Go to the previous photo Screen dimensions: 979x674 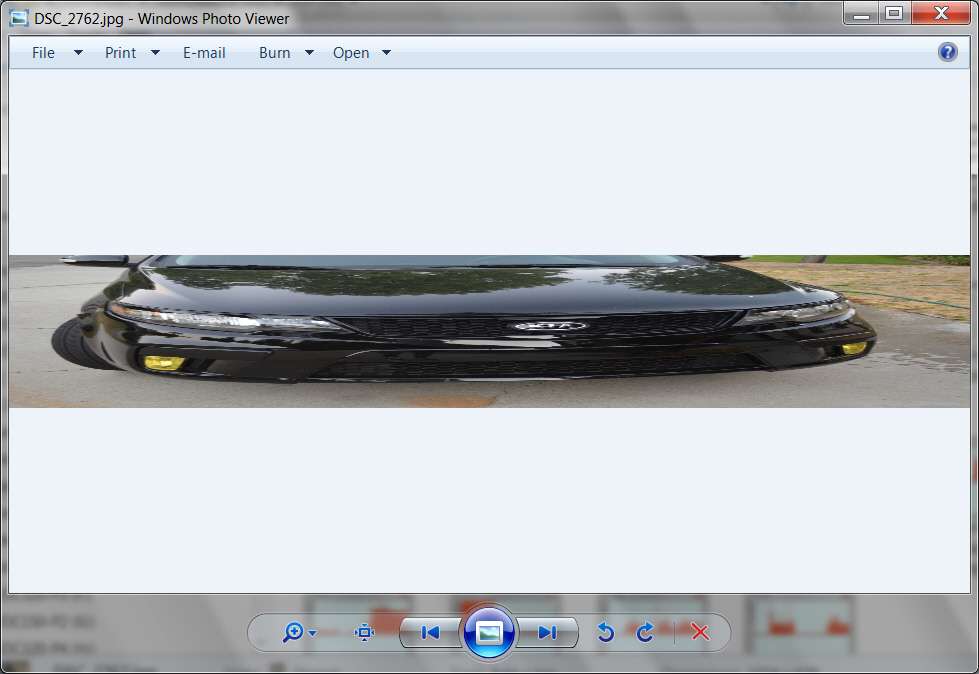[431, 633]
